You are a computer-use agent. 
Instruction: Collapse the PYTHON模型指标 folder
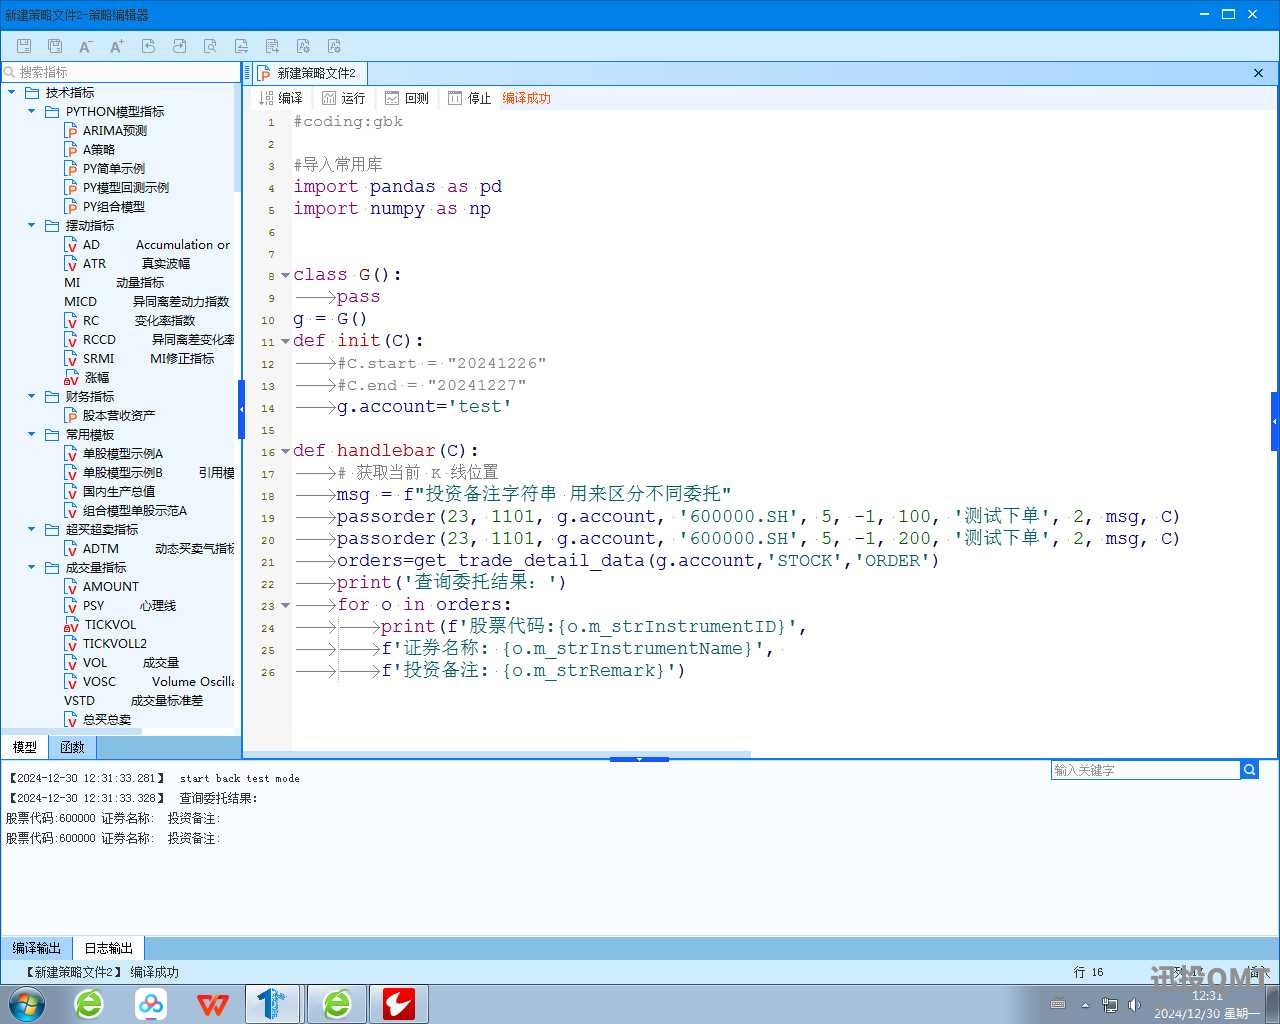coord(32,111)
